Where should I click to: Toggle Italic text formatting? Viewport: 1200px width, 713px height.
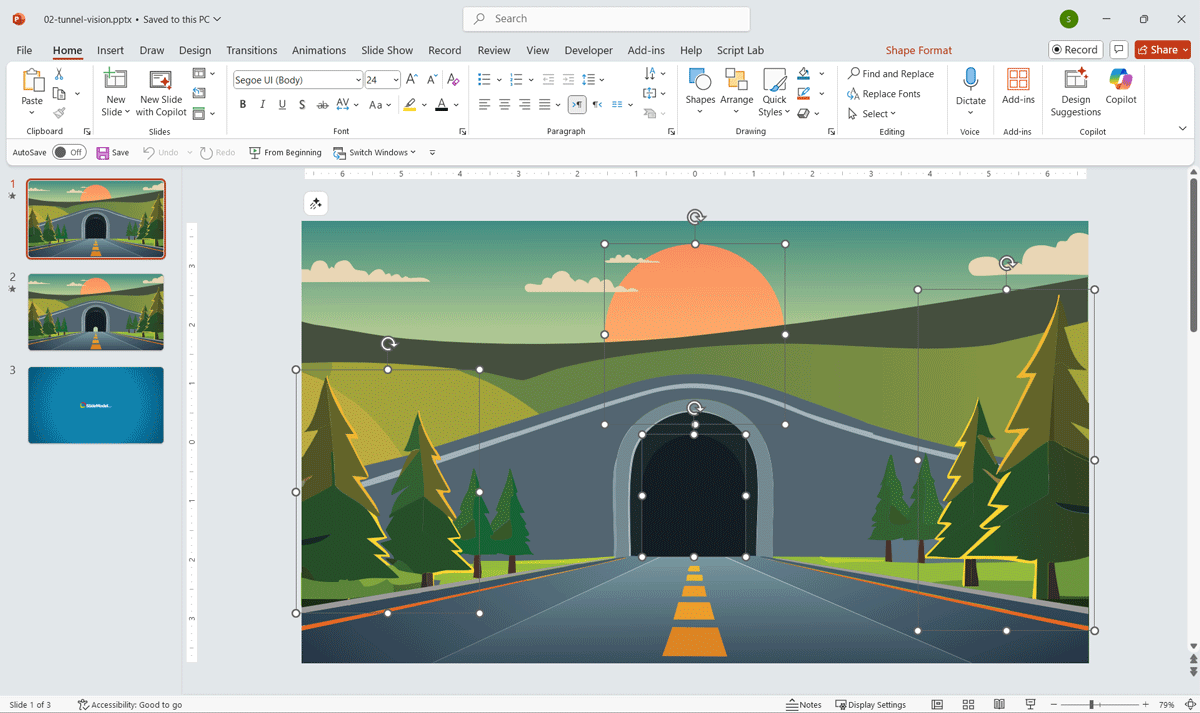click(x=262, y=105)
